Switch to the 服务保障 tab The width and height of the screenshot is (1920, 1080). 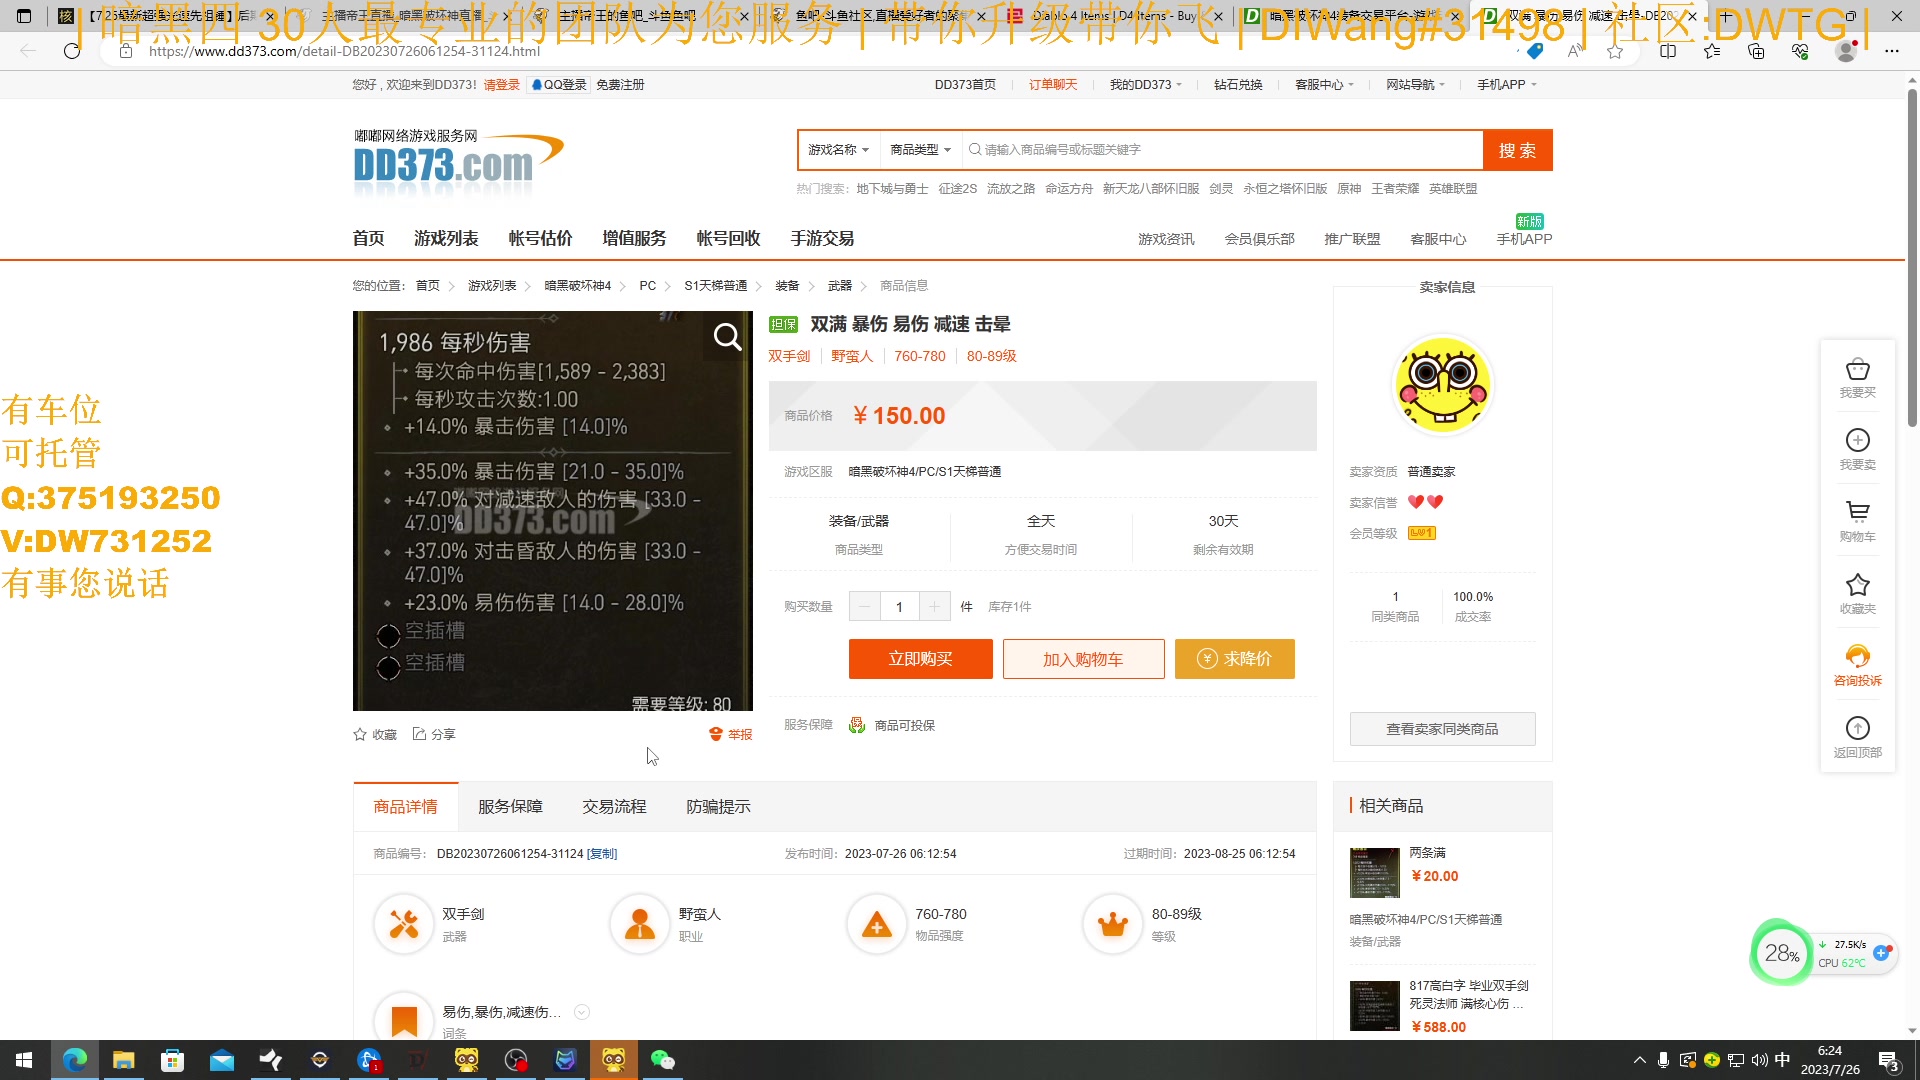coord(509,806)
